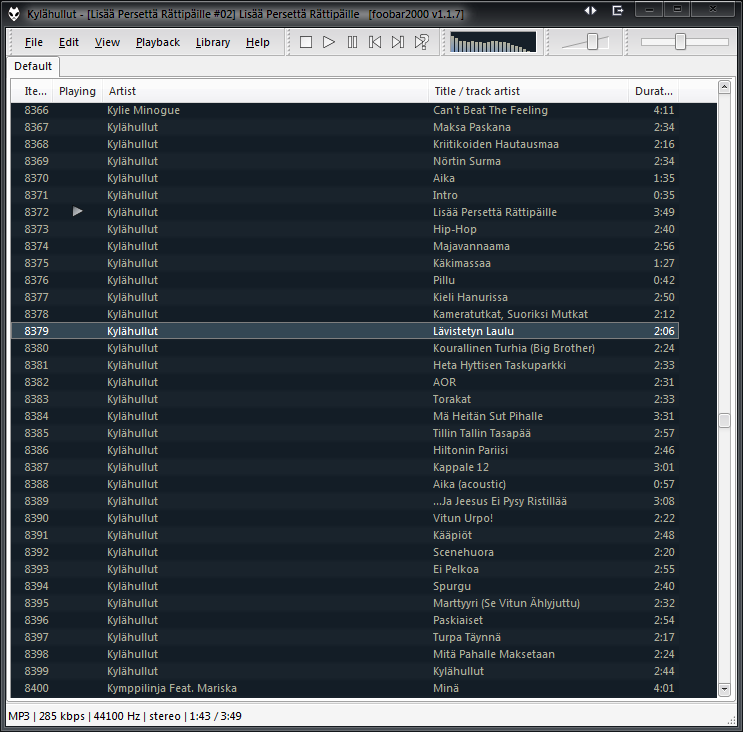743x732 pixels.
Task: Click the Stop playback button
Action: pyautogui.click(x=306, y=42)
